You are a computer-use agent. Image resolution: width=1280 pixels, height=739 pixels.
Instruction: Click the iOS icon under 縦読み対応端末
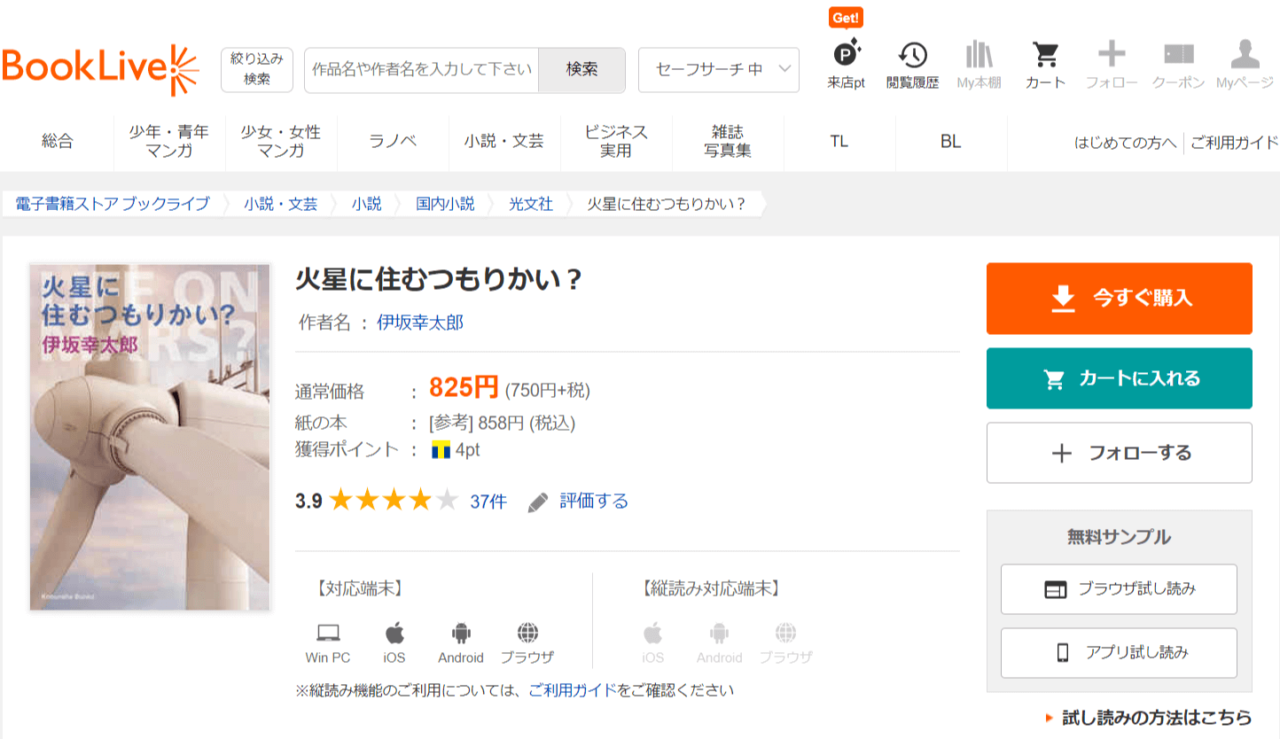click(653, 632)
